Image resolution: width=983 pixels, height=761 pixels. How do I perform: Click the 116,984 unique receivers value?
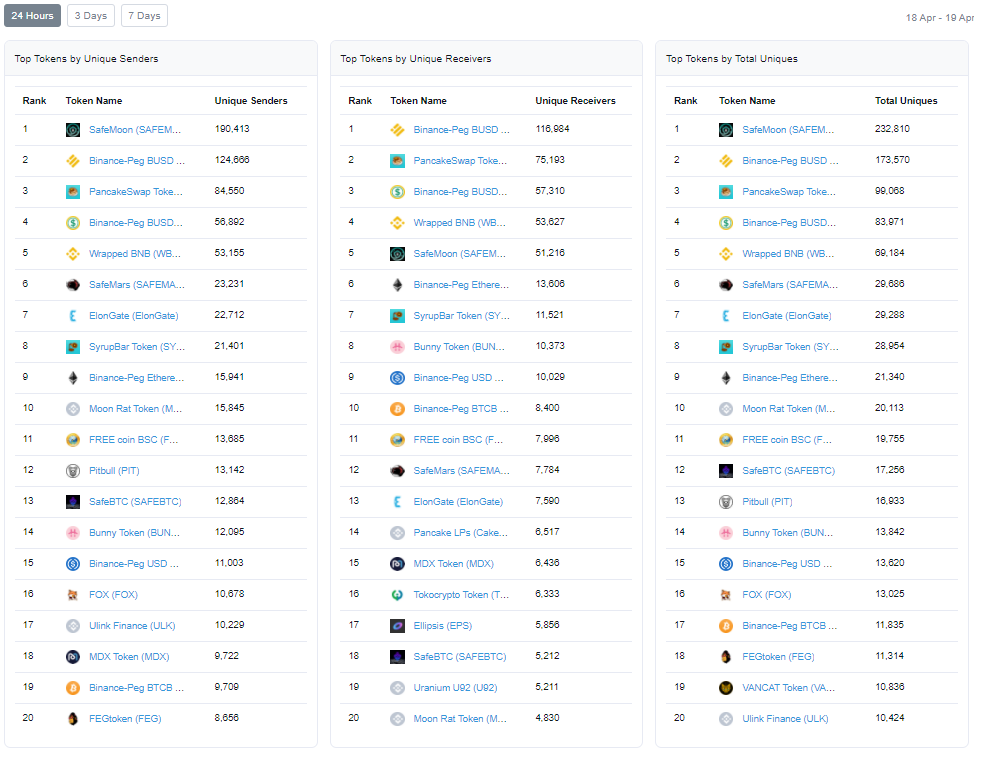(x=552, y=129)
